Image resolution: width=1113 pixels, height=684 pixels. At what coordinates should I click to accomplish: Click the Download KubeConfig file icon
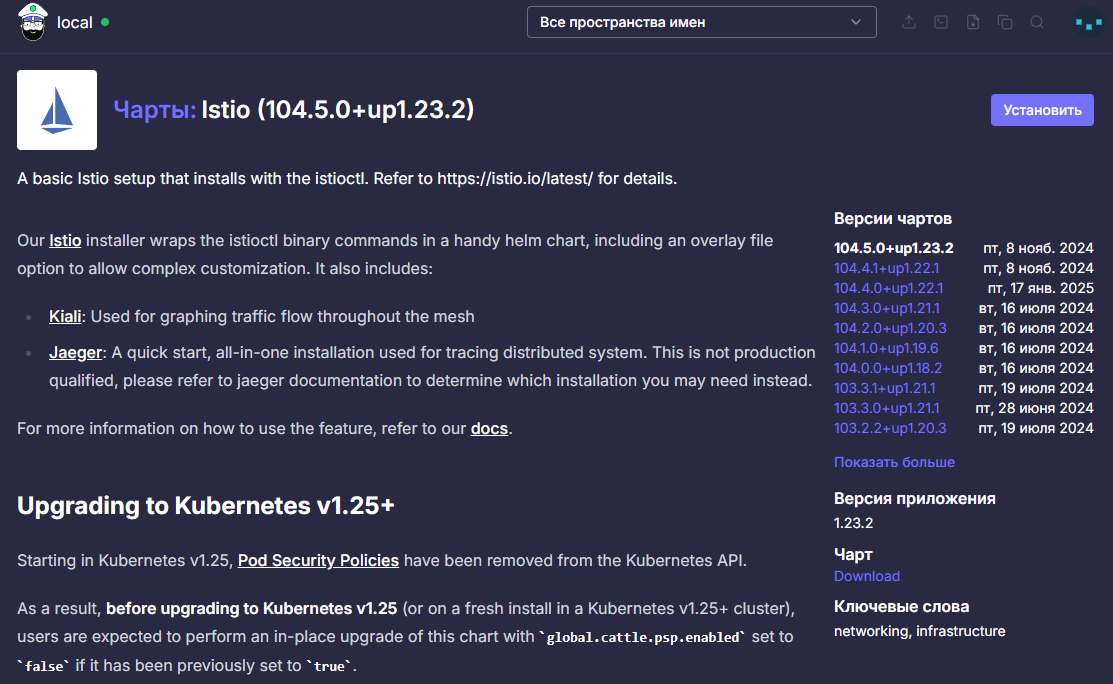coord(972,22)
